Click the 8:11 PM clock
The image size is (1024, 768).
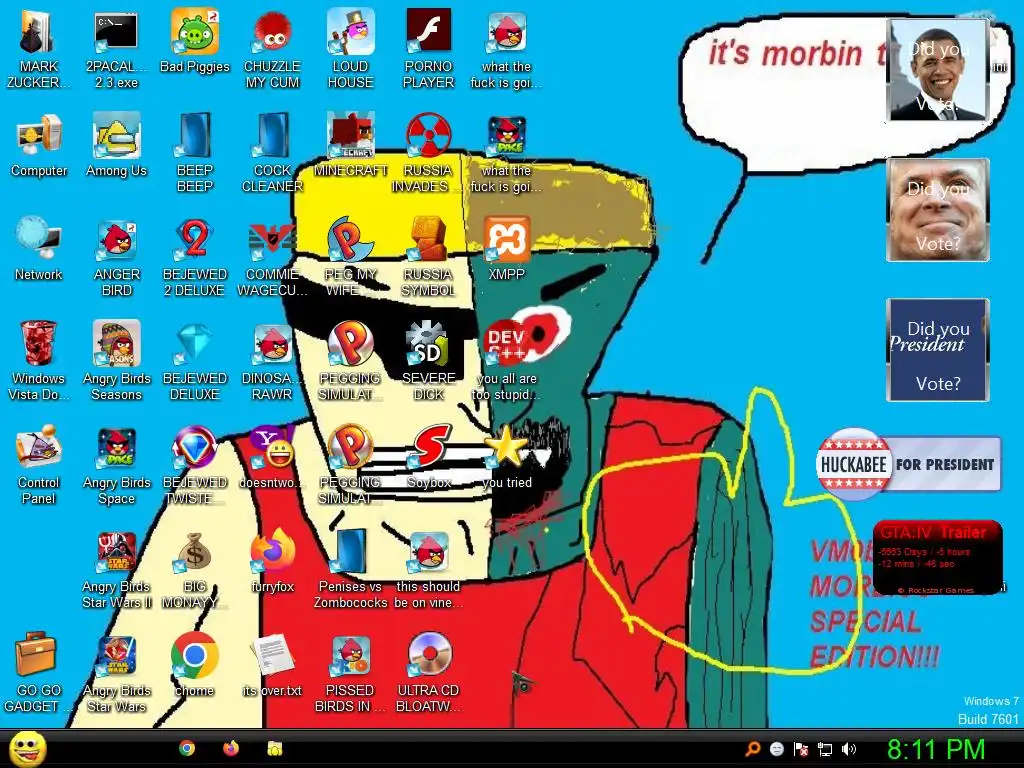click(x=936, y=749)
